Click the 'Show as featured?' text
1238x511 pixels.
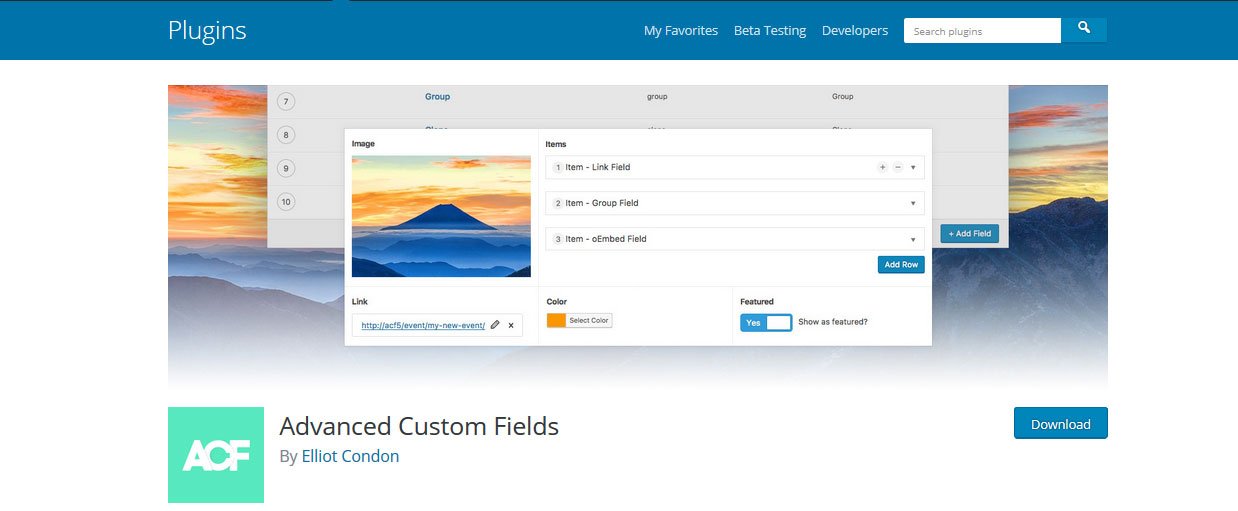tap(833, 322)
